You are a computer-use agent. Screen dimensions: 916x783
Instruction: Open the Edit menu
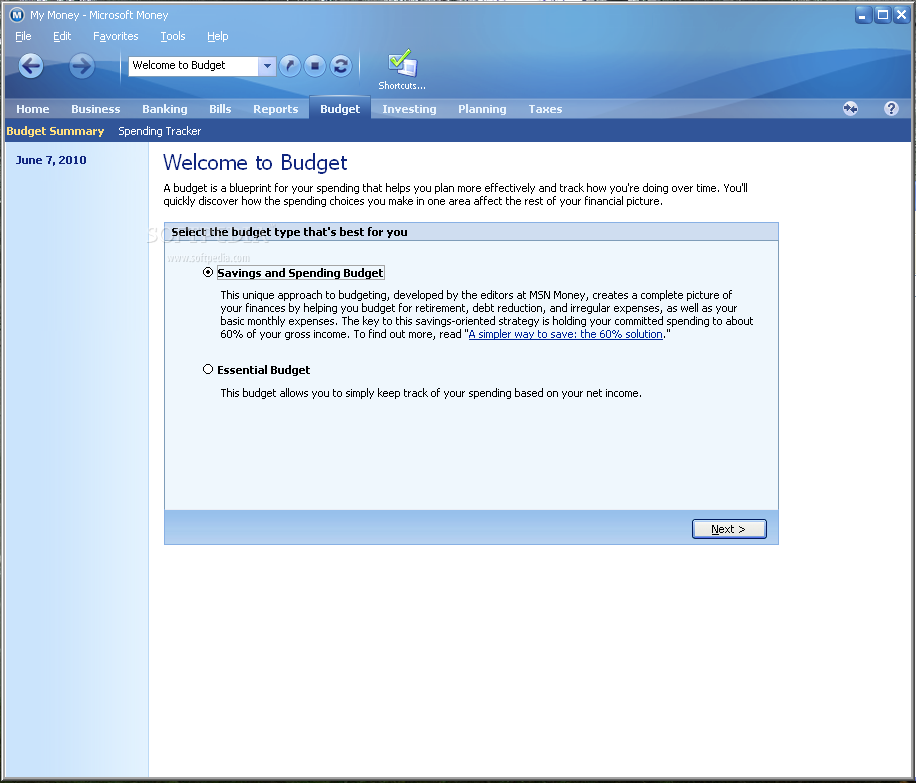tap(62, 36)
